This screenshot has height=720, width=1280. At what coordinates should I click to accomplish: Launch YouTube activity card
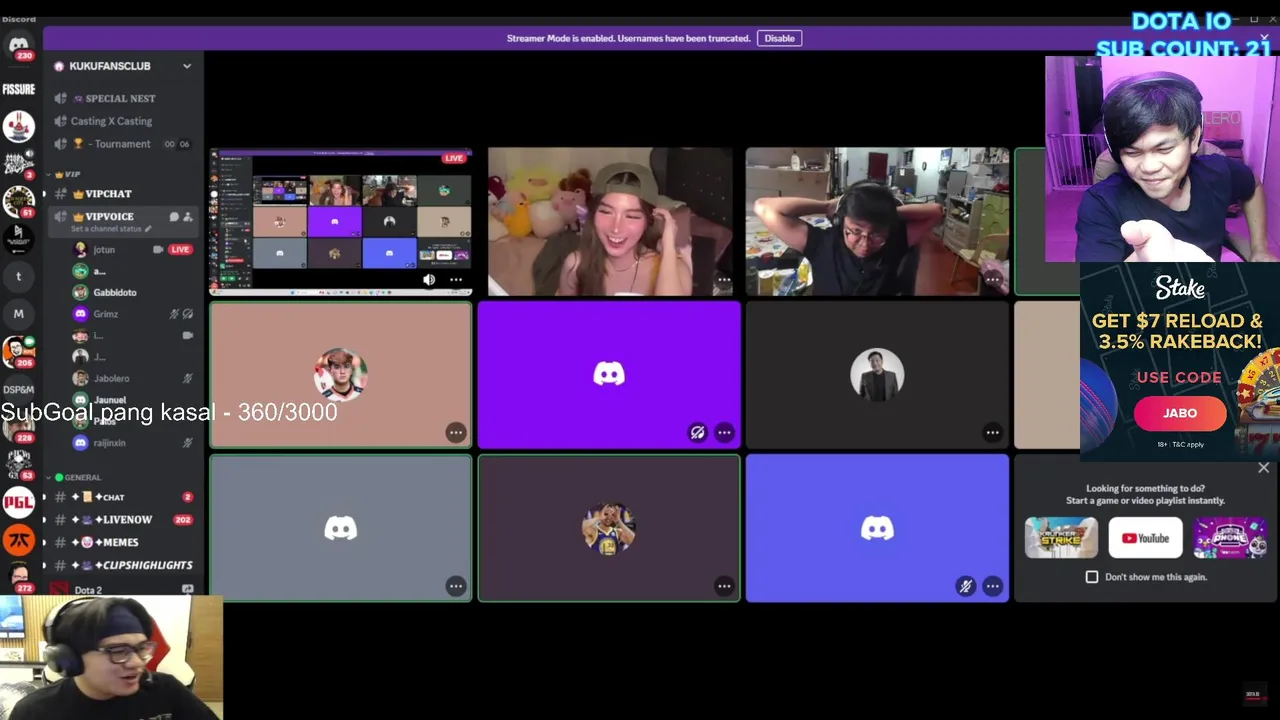[1145, 538]
